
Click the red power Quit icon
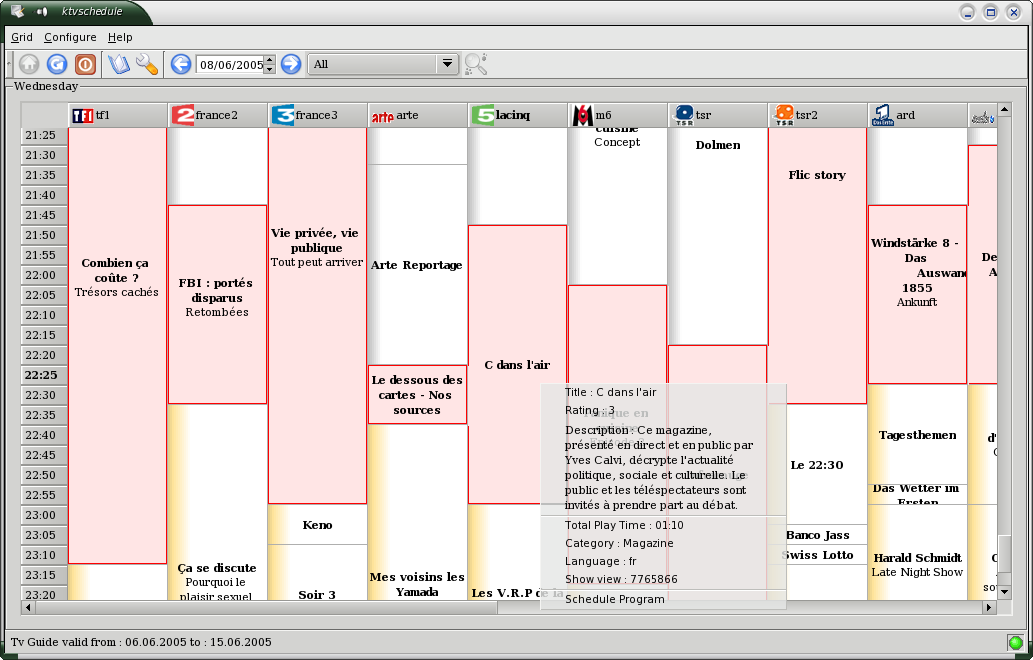tap(85, 64)
